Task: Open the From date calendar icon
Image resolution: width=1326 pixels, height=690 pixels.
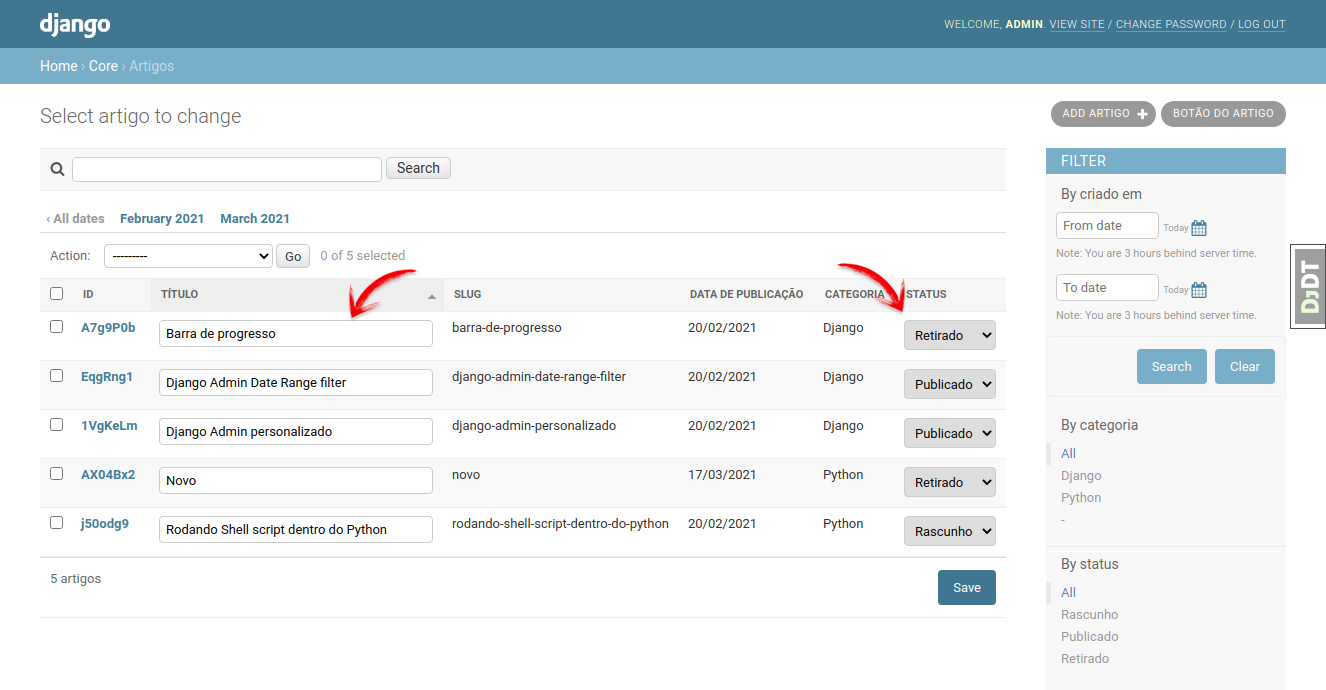Action: pos(1199,228)
